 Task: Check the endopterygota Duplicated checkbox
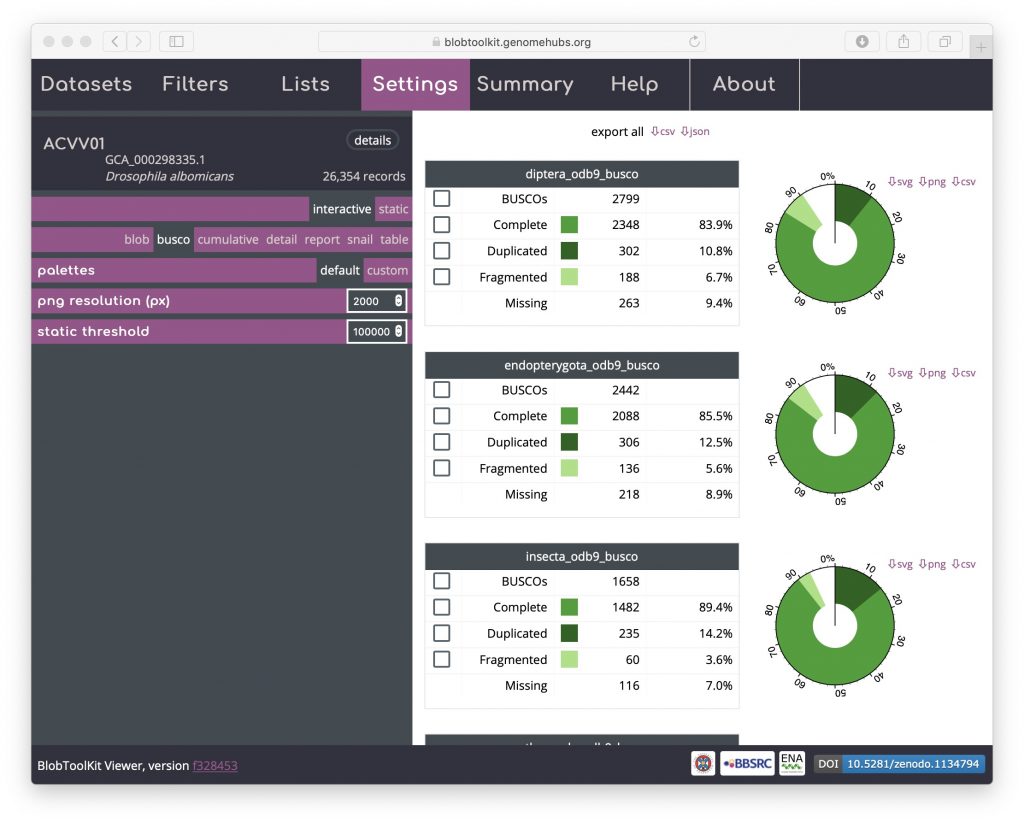click(441, 442)
